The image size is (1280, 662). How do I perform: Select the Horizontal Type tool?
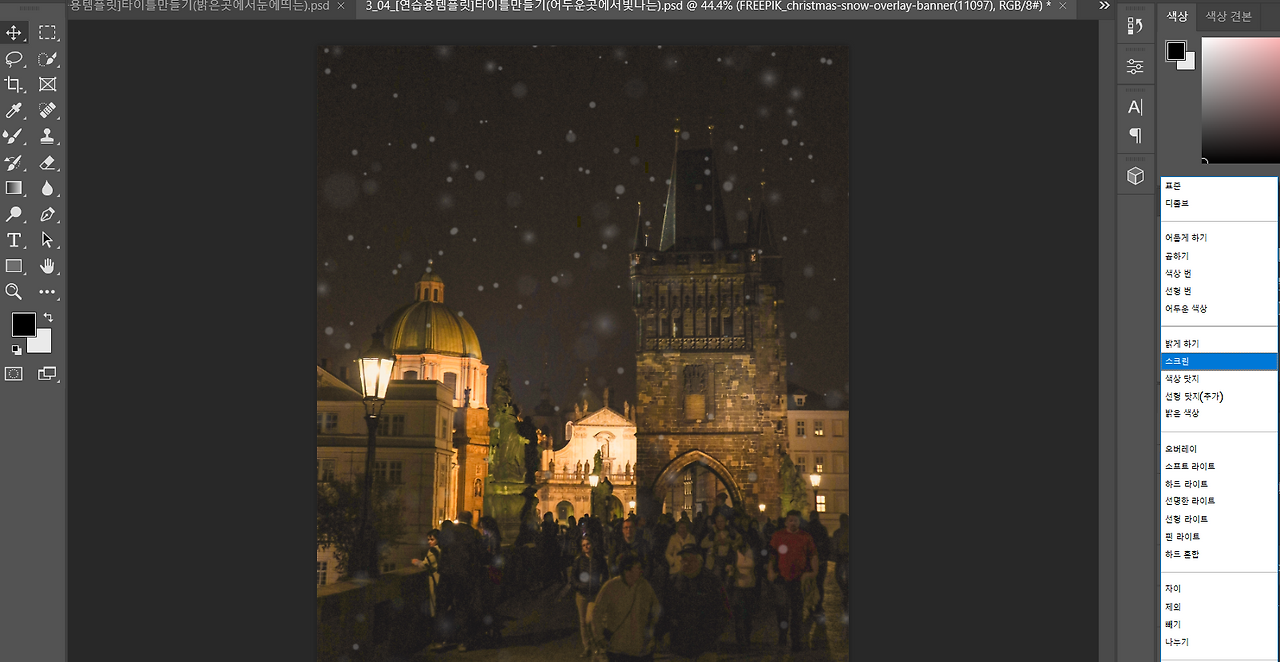tap(14, 240)
